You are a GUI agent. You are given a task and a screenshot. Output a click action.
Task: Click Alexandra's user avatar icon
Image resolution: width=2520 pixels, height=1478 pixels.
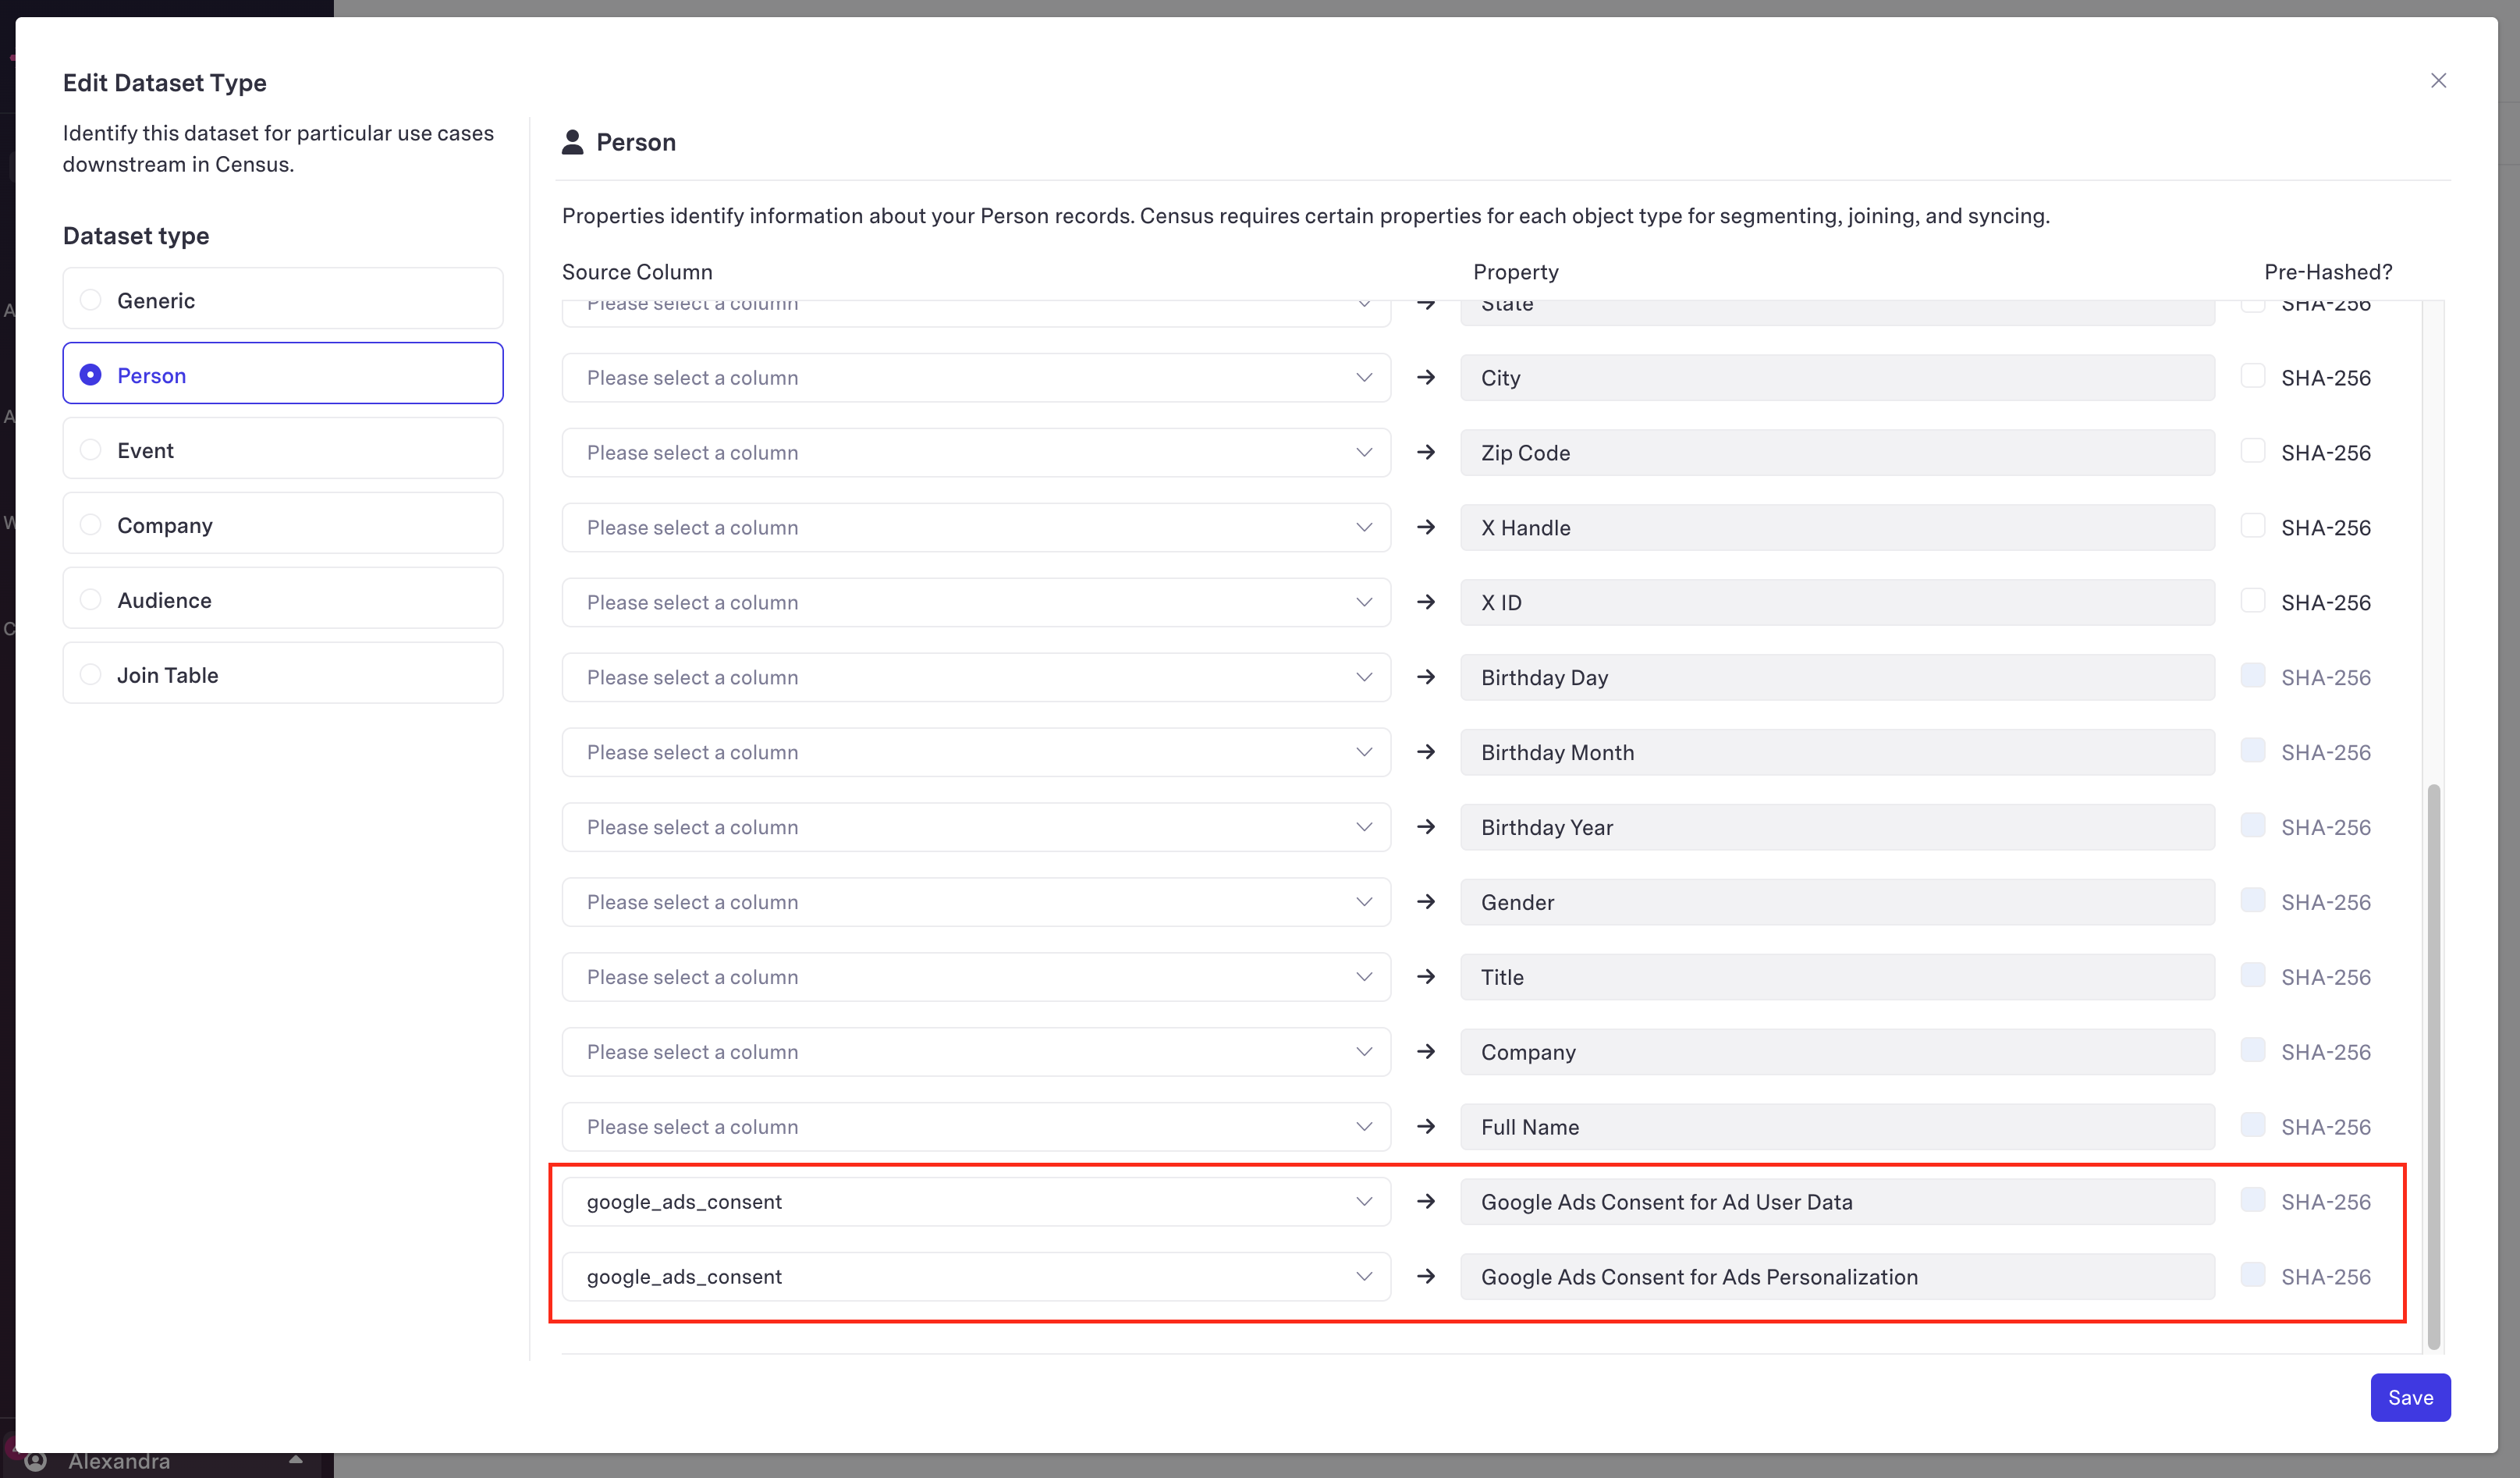tap(36, 1461)
